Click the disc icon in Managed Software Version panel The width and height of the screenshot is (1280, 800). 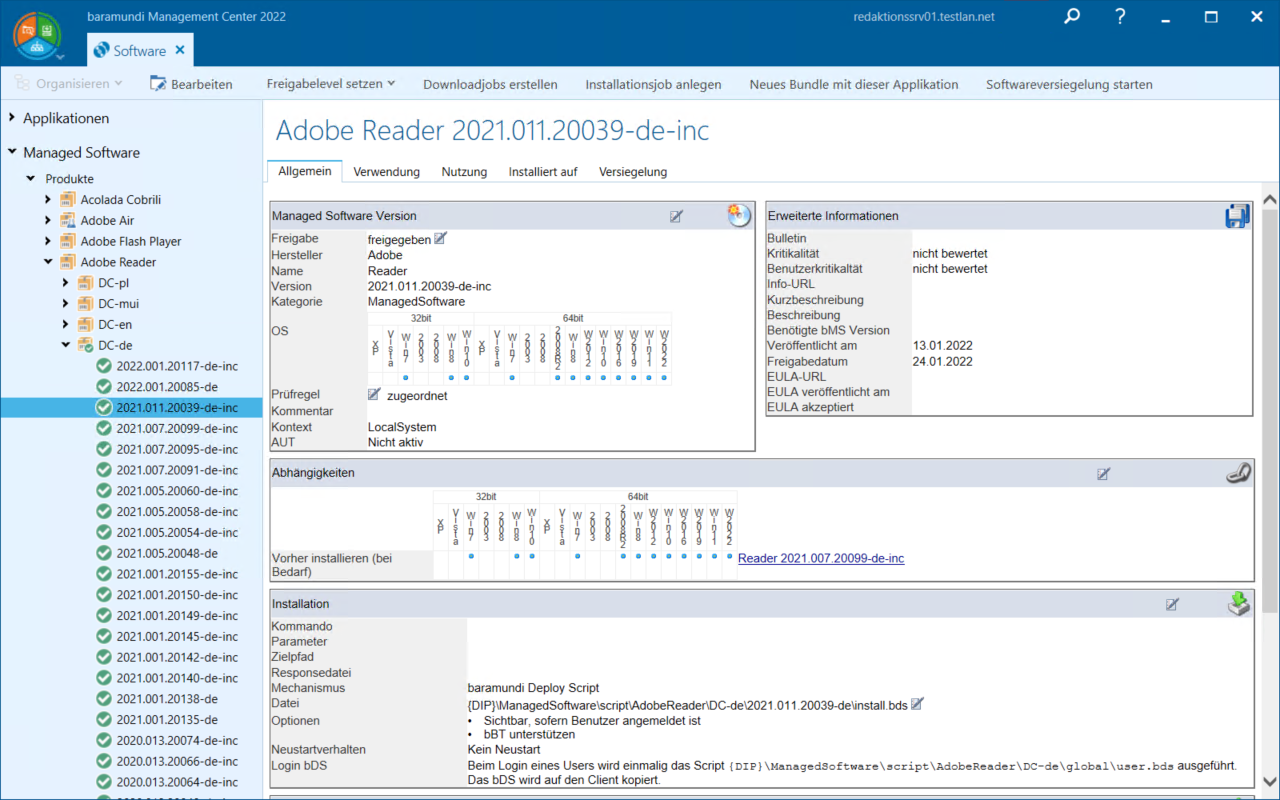[x=738, y=215]
